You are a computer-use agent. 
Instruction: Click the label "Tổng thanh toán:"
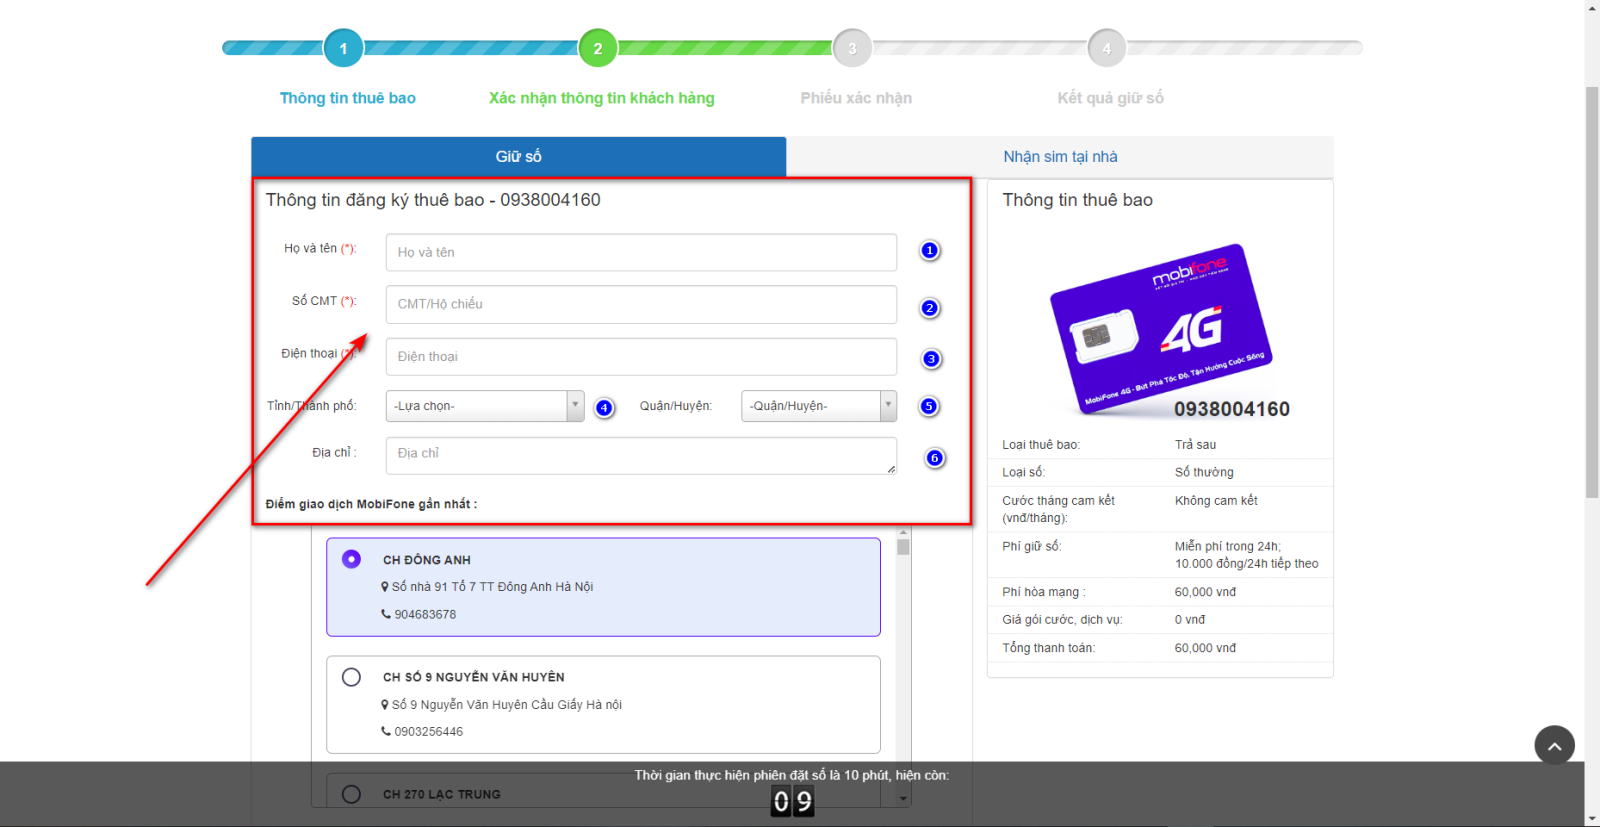coord(1049,648)
